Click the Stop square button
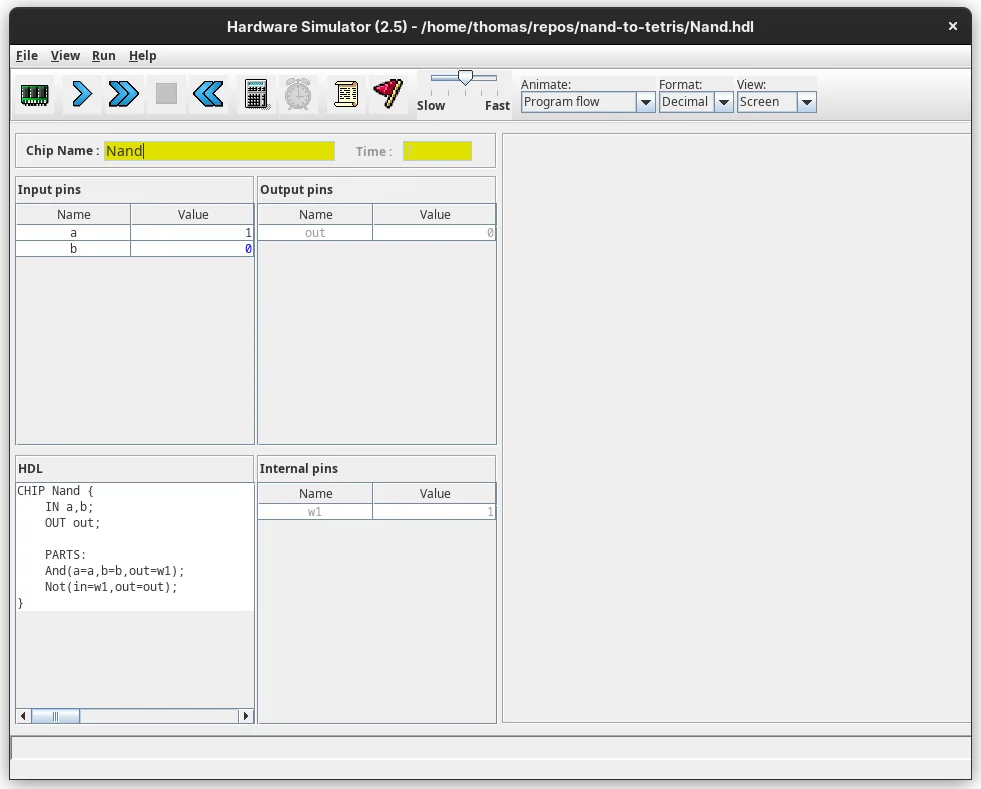Viewport: 981px width, 789px height. (166, 95)
